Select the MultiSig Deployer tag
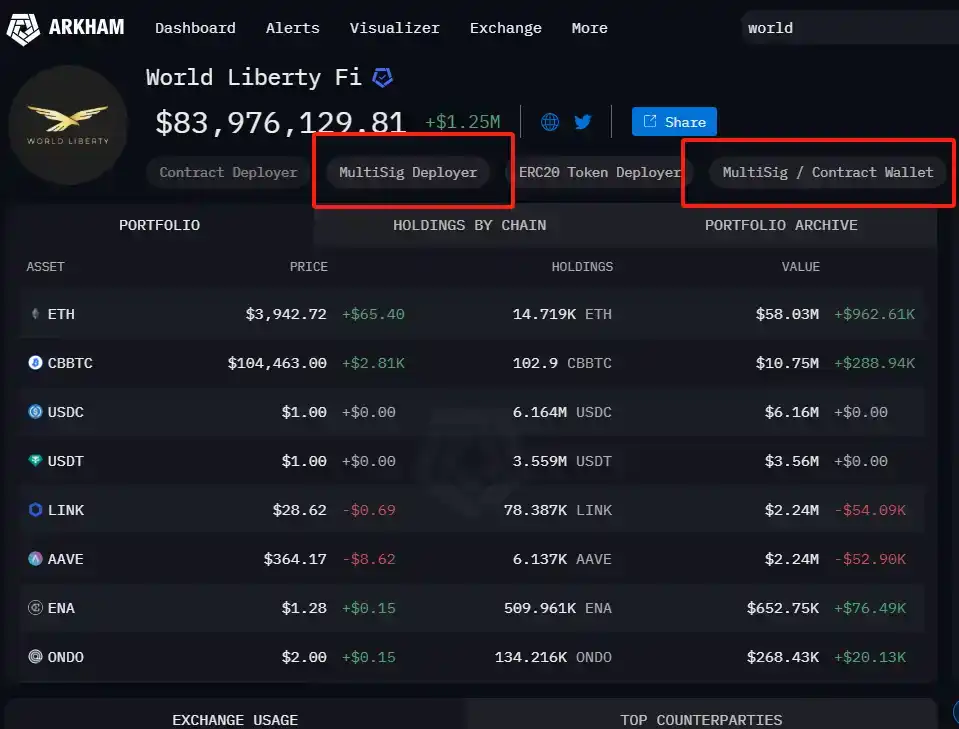Viewport: 959px width, 729px height. (x=408, y=172)
